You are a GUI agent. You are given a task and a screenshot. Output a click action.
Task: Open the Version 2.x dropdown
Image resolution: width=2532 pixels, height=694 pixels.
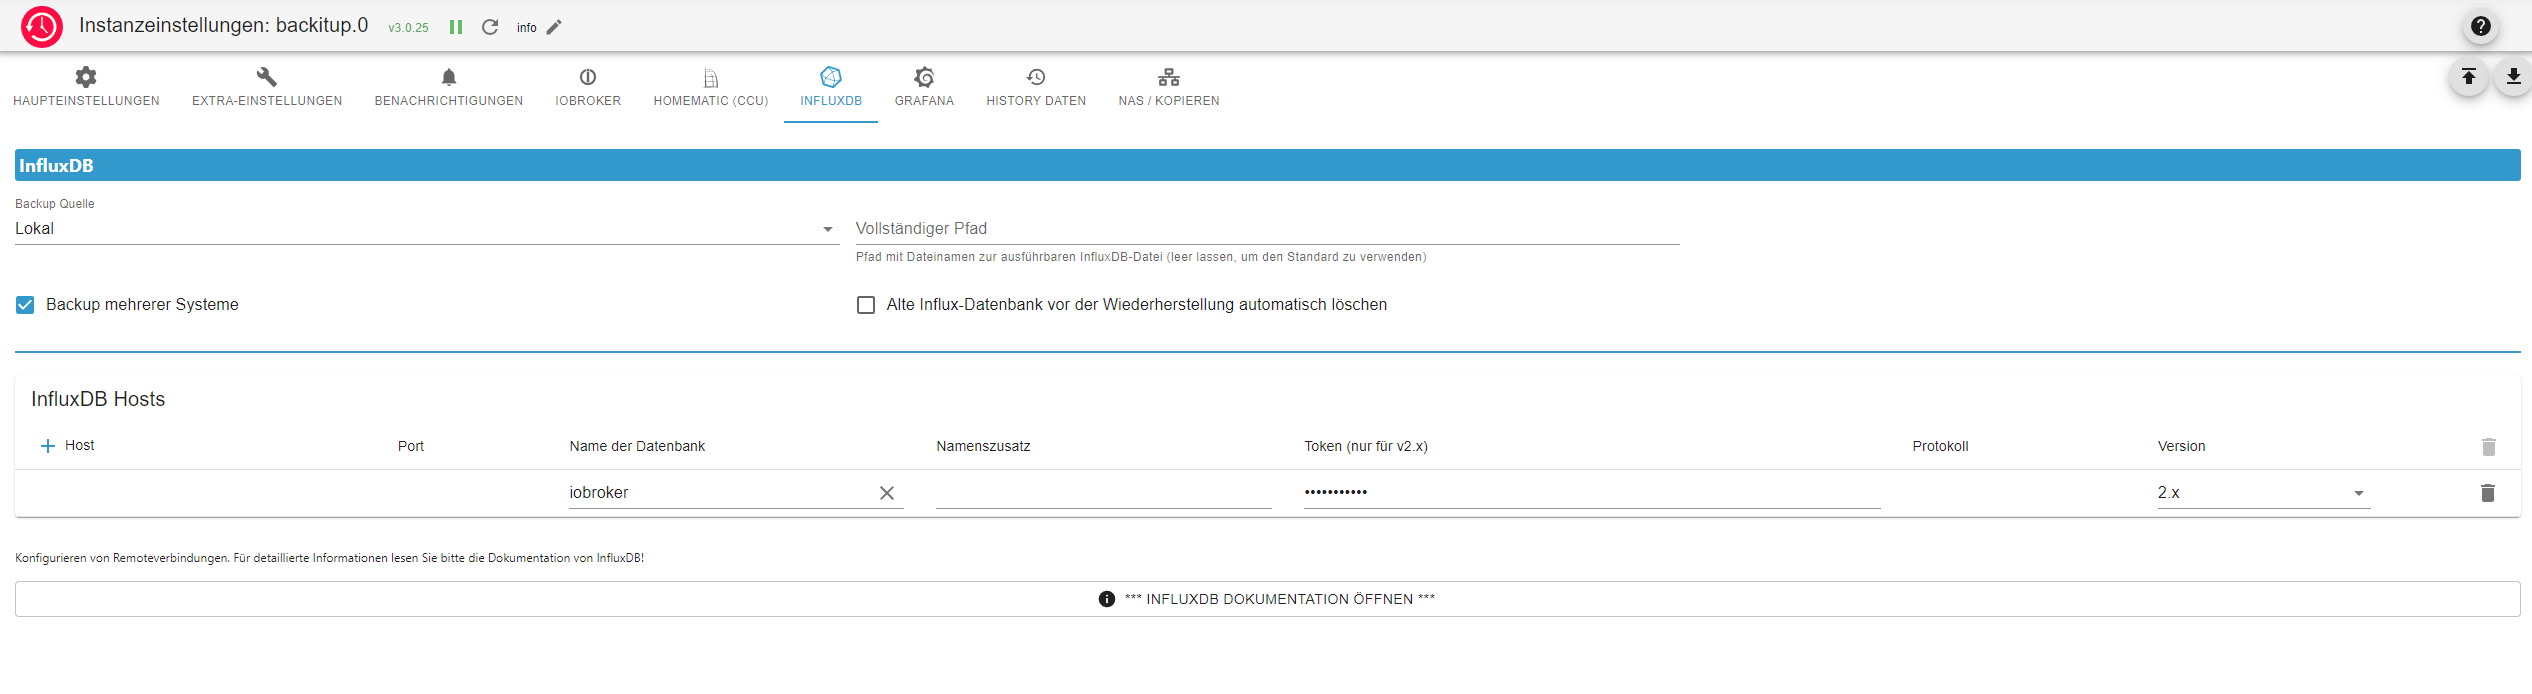2263,493
